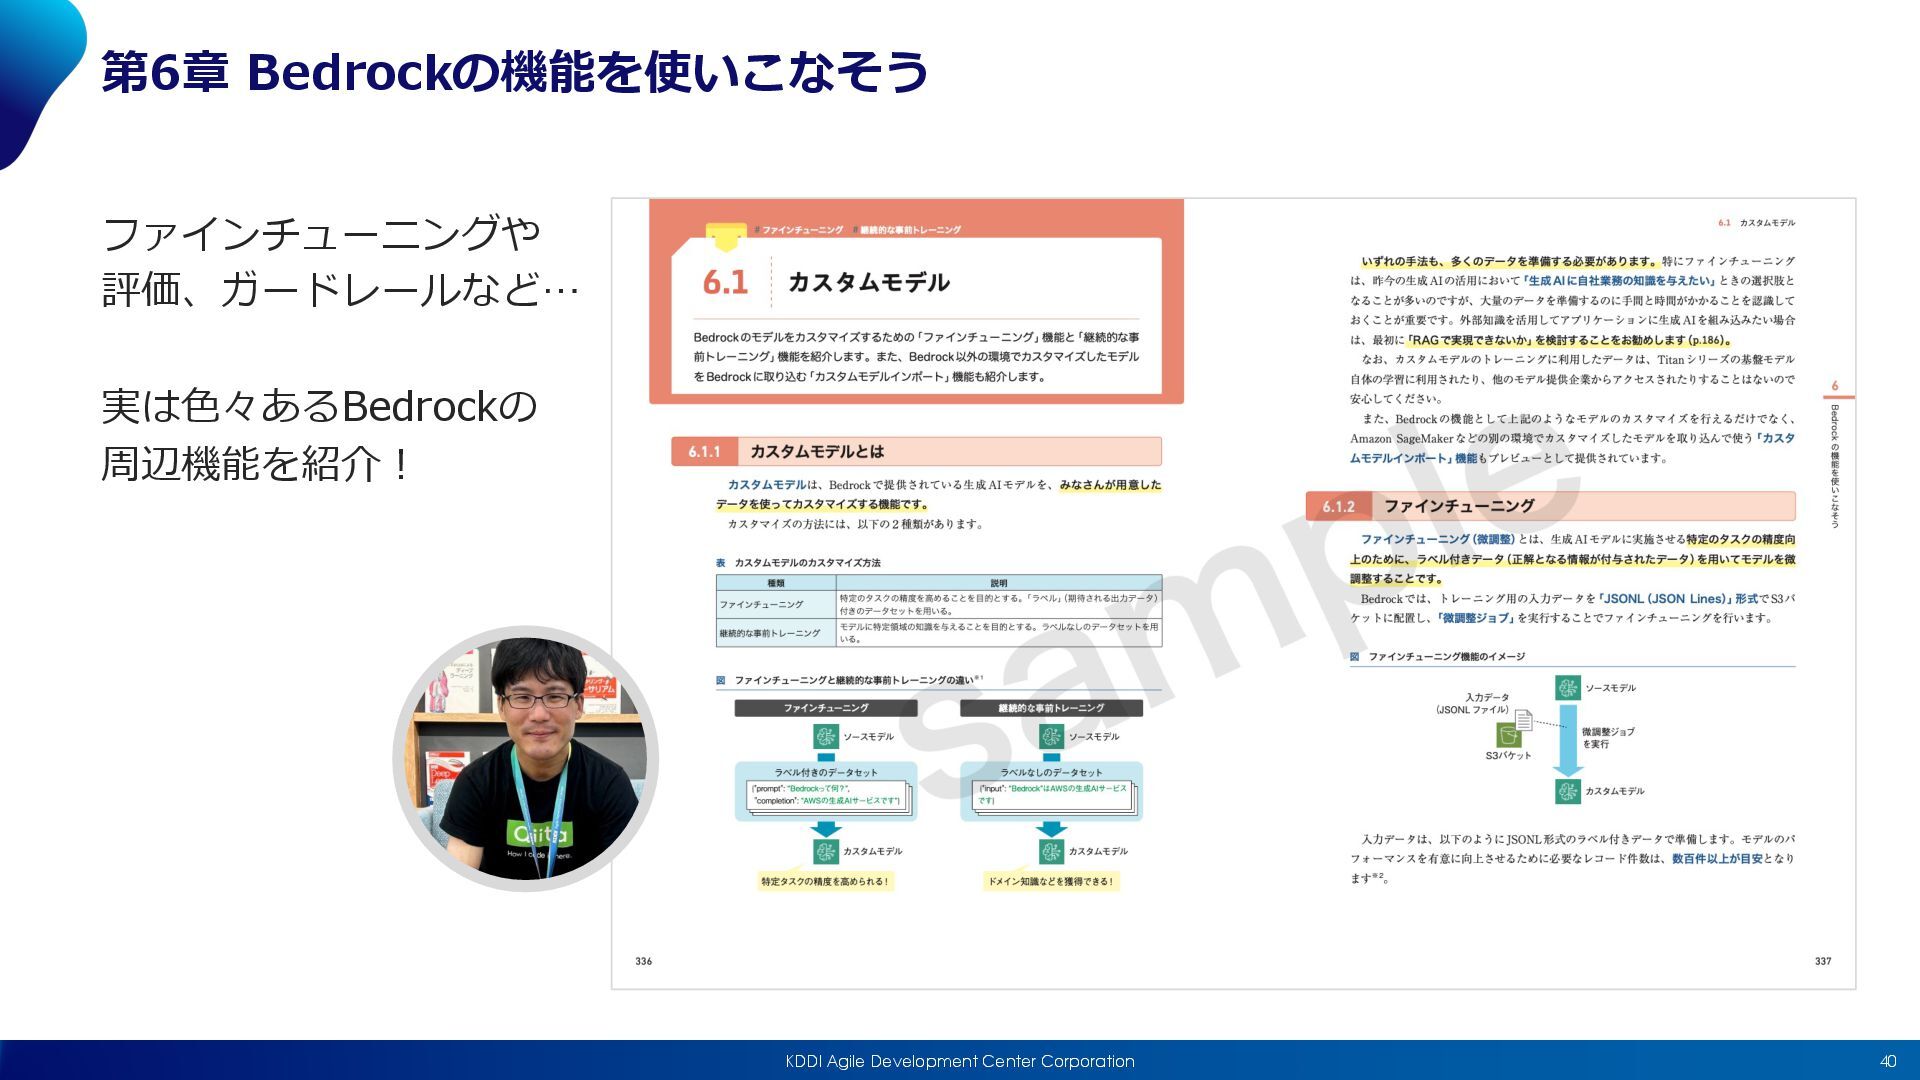Screen dimensions: 1920x1080
Task: Click the blue down arrow below ラベル付きのデータセット
Action: click(x=826, y=829)
